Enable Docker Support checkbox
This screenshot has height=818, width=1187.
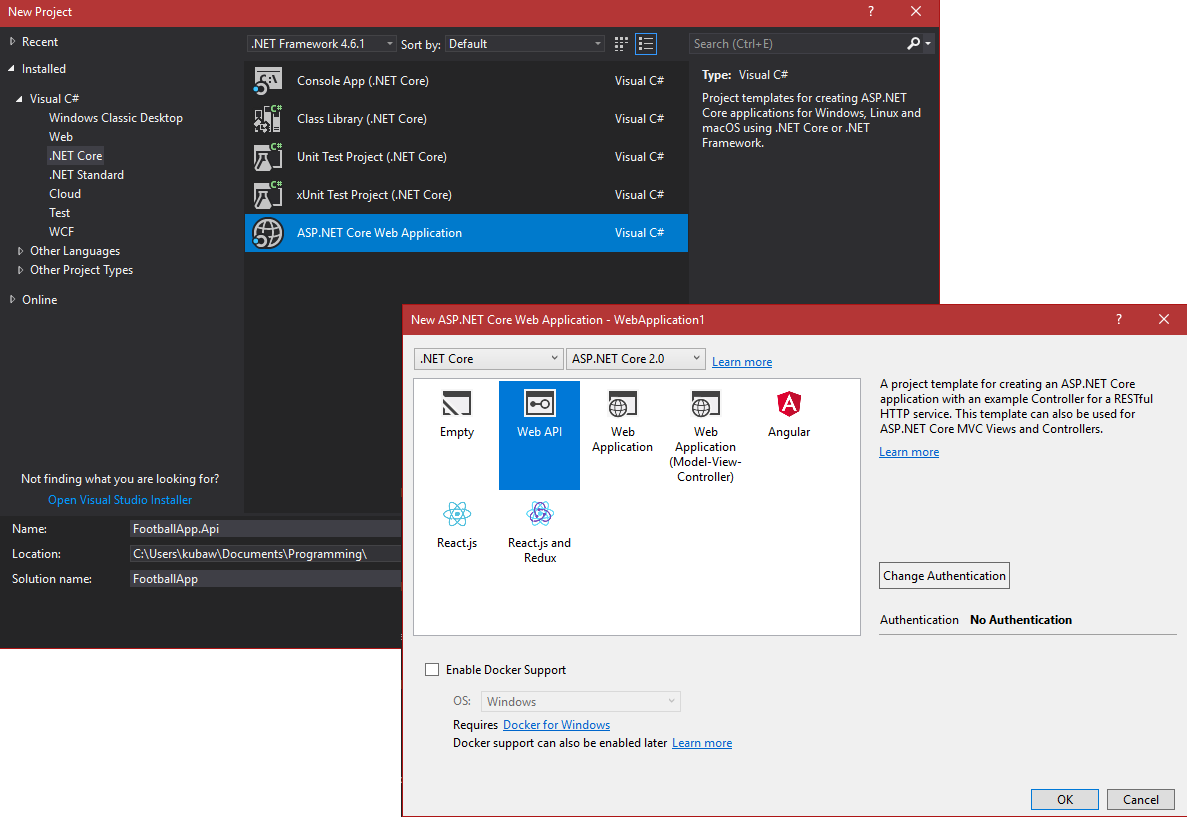(x=432, y=670)
